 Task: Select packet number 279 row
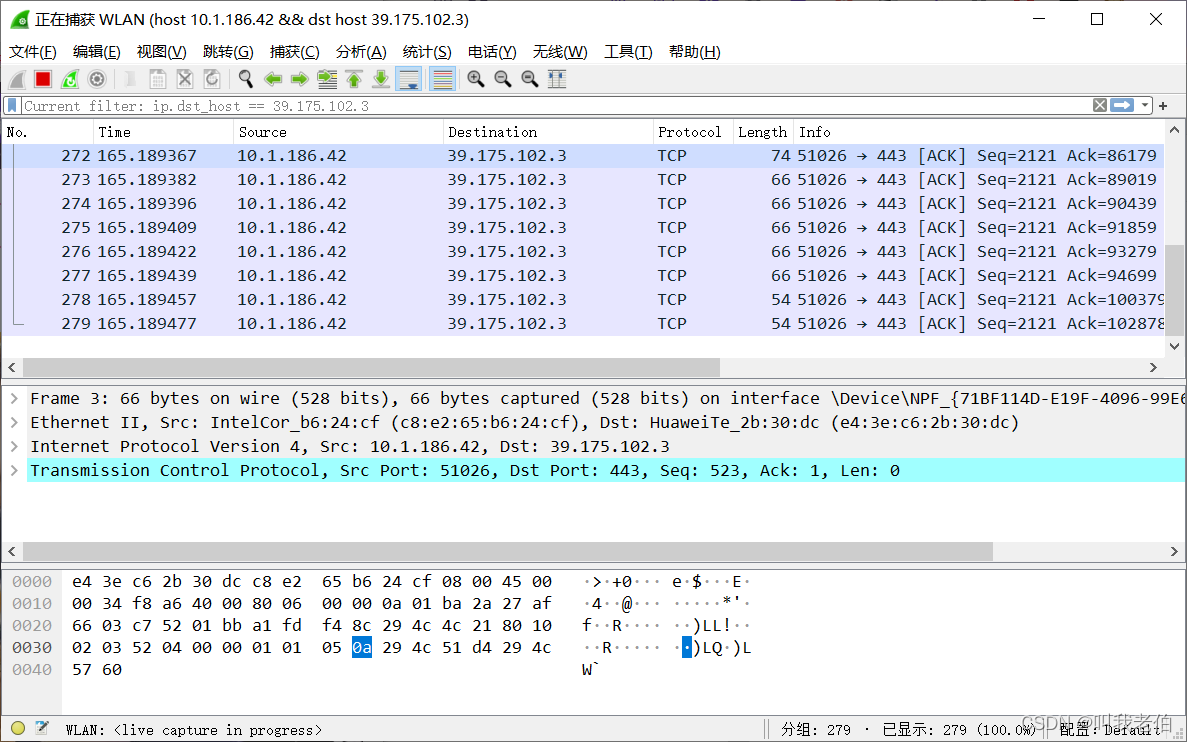584,323
